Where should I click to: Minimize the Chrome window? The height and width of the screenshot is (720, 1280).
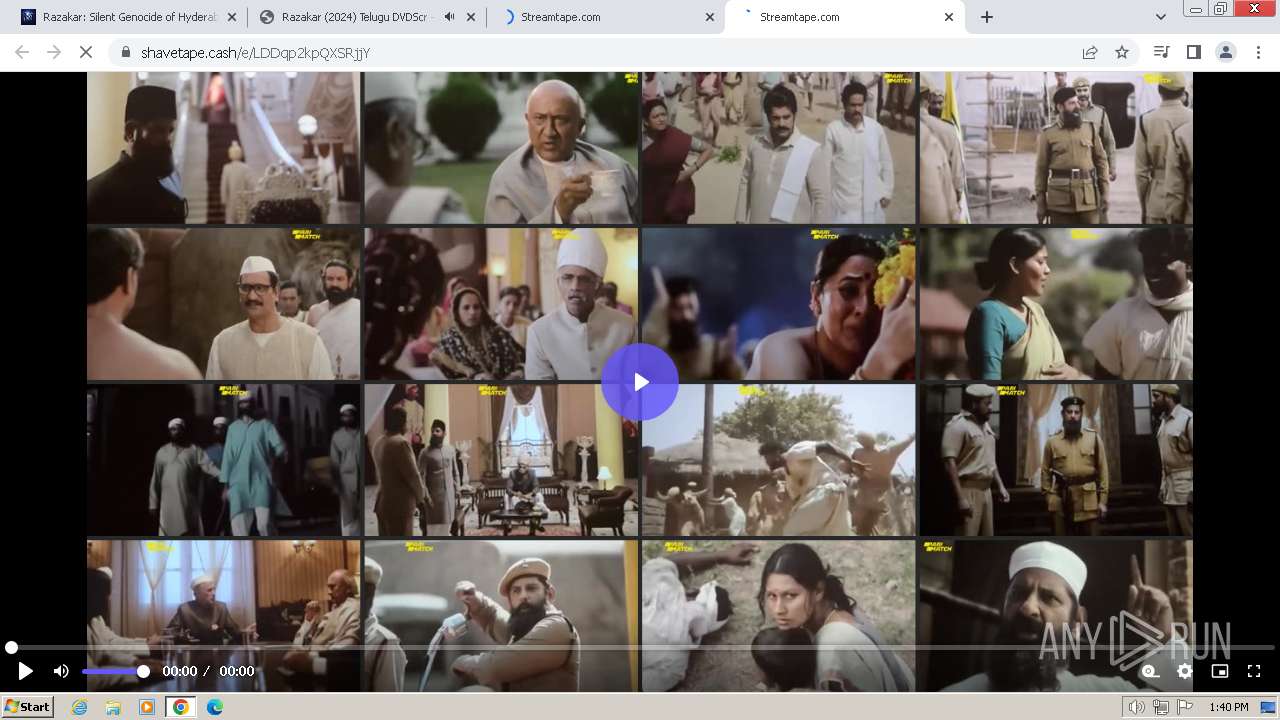pyautogui.click(x=1196, y=9)
